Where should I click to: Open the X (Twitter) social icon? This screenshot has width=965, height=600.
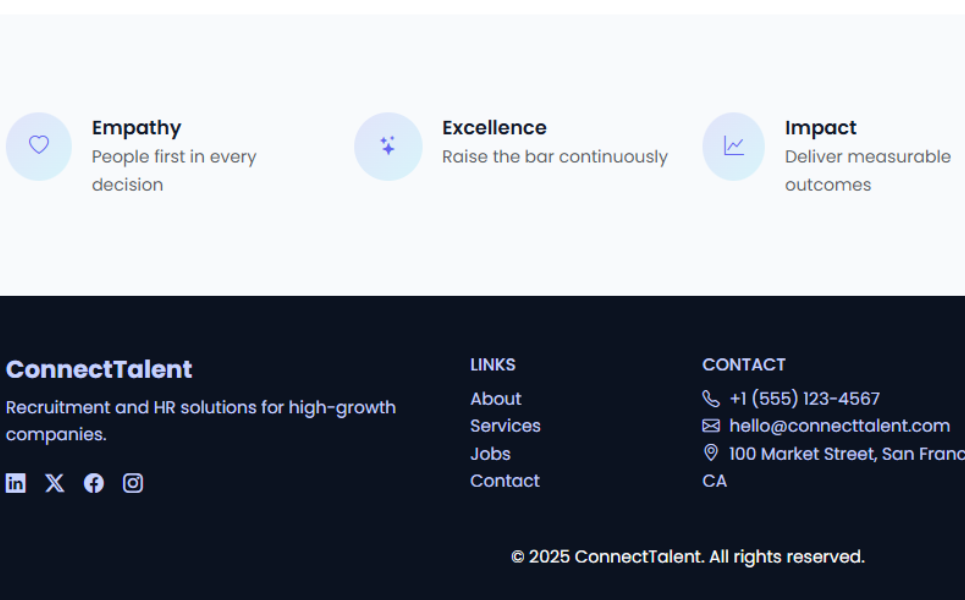pos(55,484)
